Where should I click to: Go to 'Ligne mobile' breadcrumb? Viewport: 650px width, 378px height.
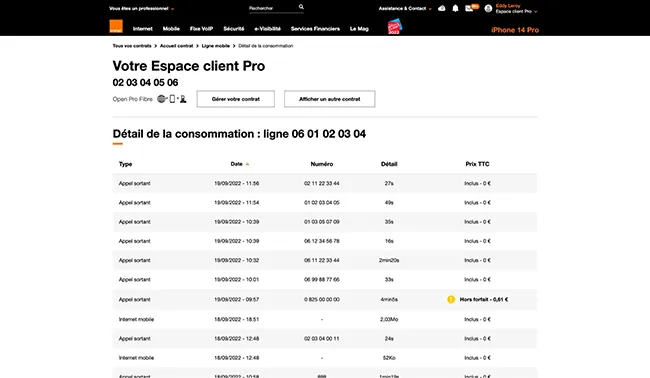[216, 46]
